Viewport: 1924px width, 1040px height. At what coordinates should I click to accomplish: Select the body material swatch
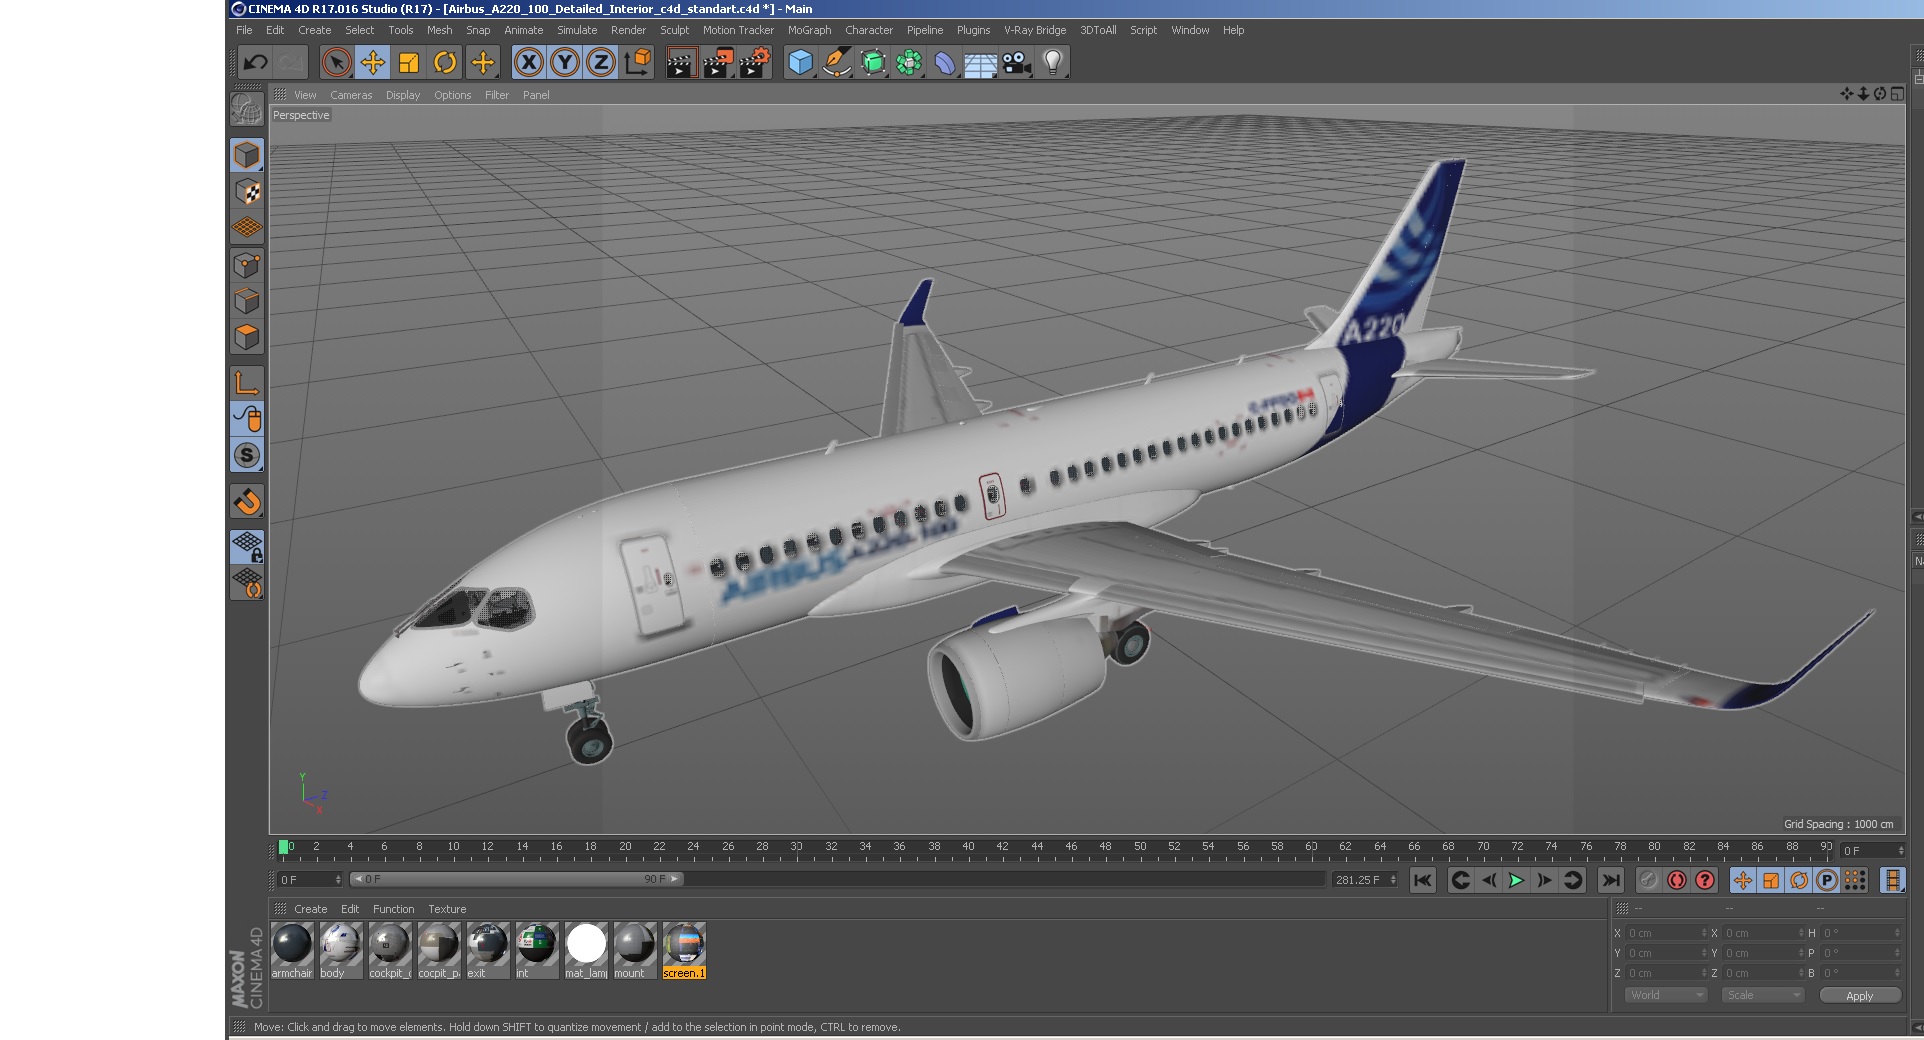[x=340, y=950]
